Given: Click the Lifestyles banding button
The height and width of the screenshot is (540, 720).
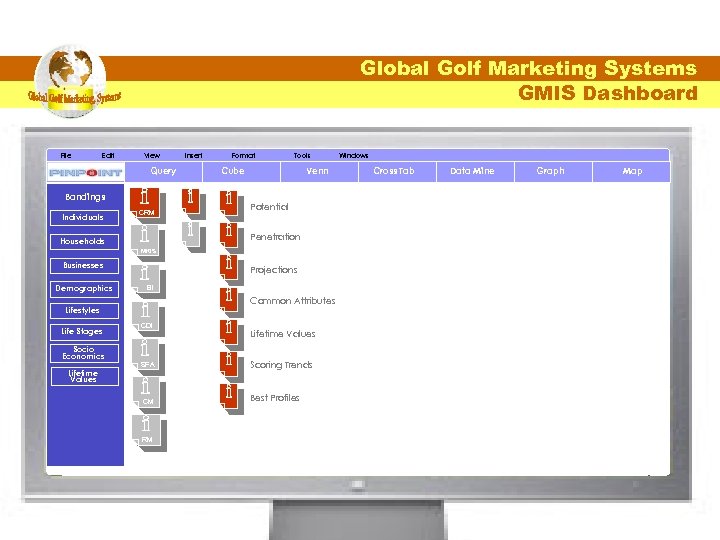Looking at the screenshot, I should [x=84, y=311].
